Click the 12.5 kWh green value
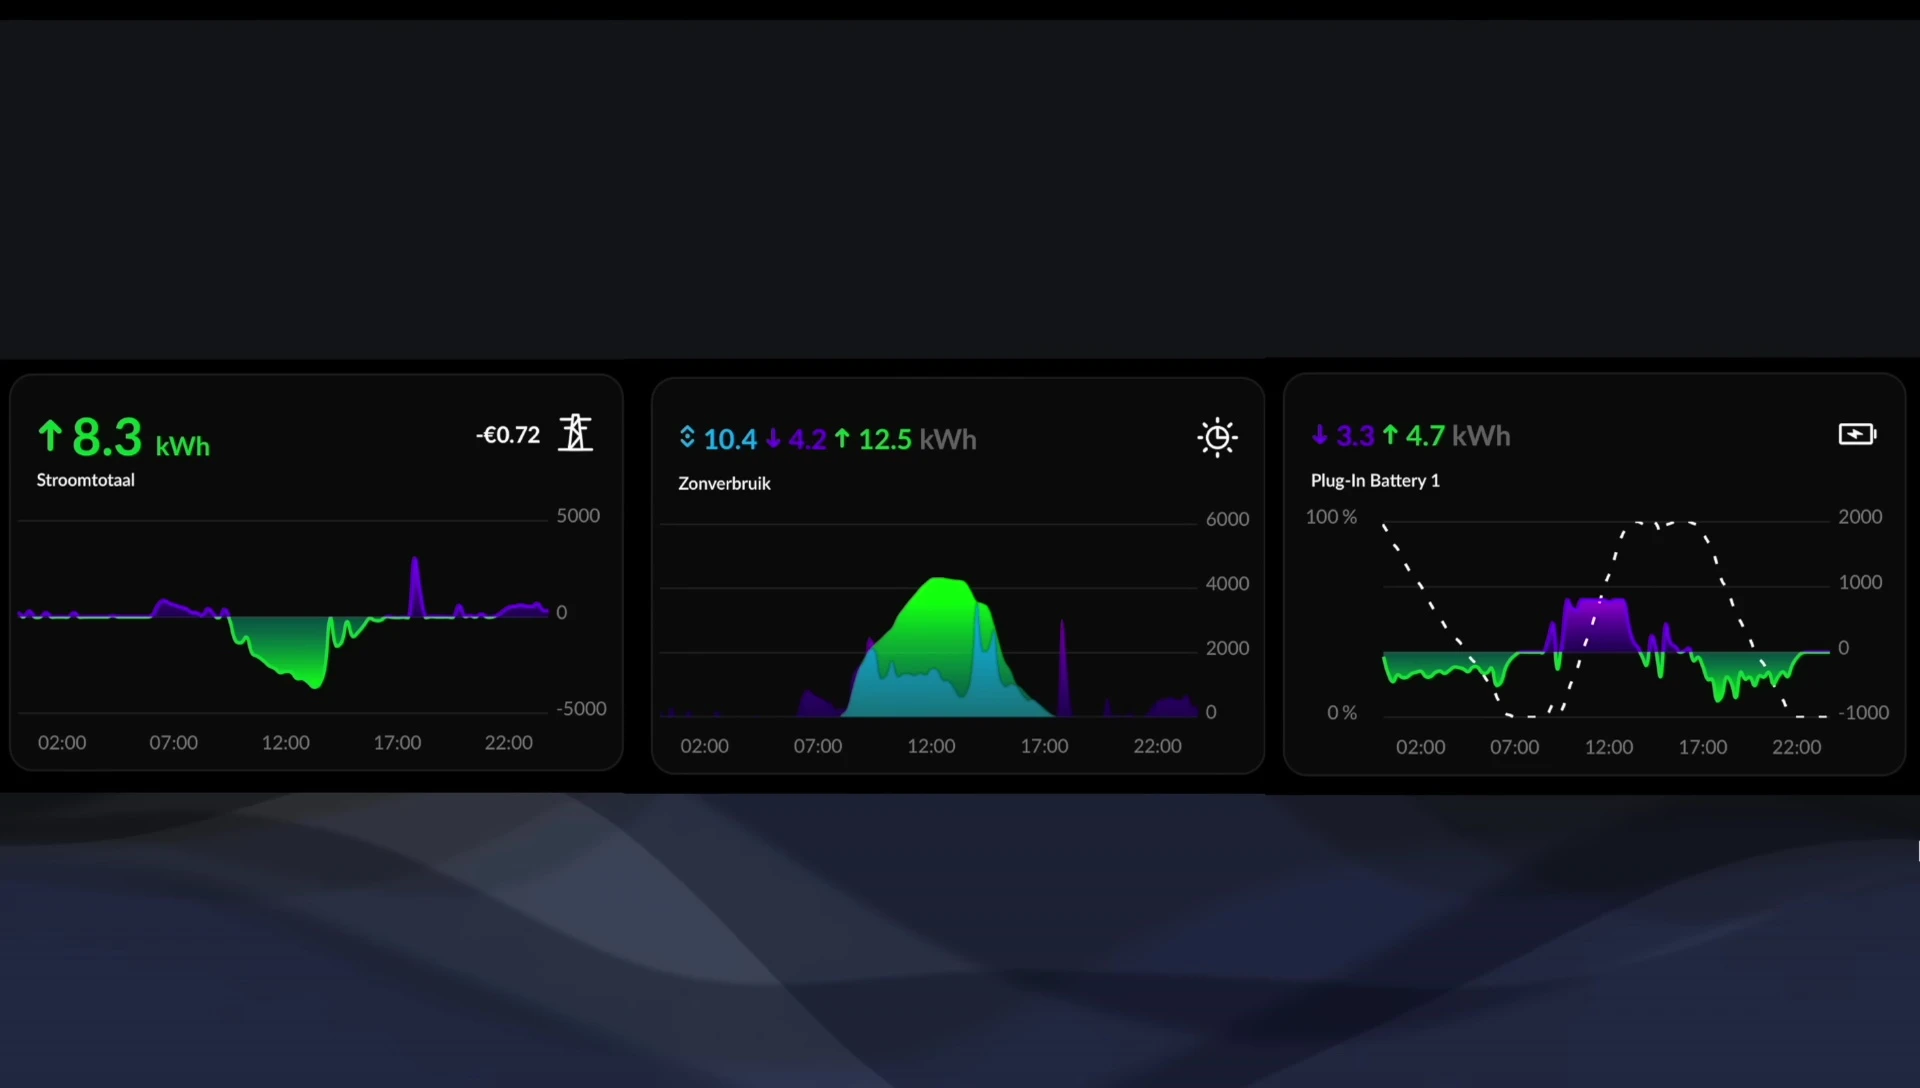This screenshot has width=1920, height=1088. point(917,439)
